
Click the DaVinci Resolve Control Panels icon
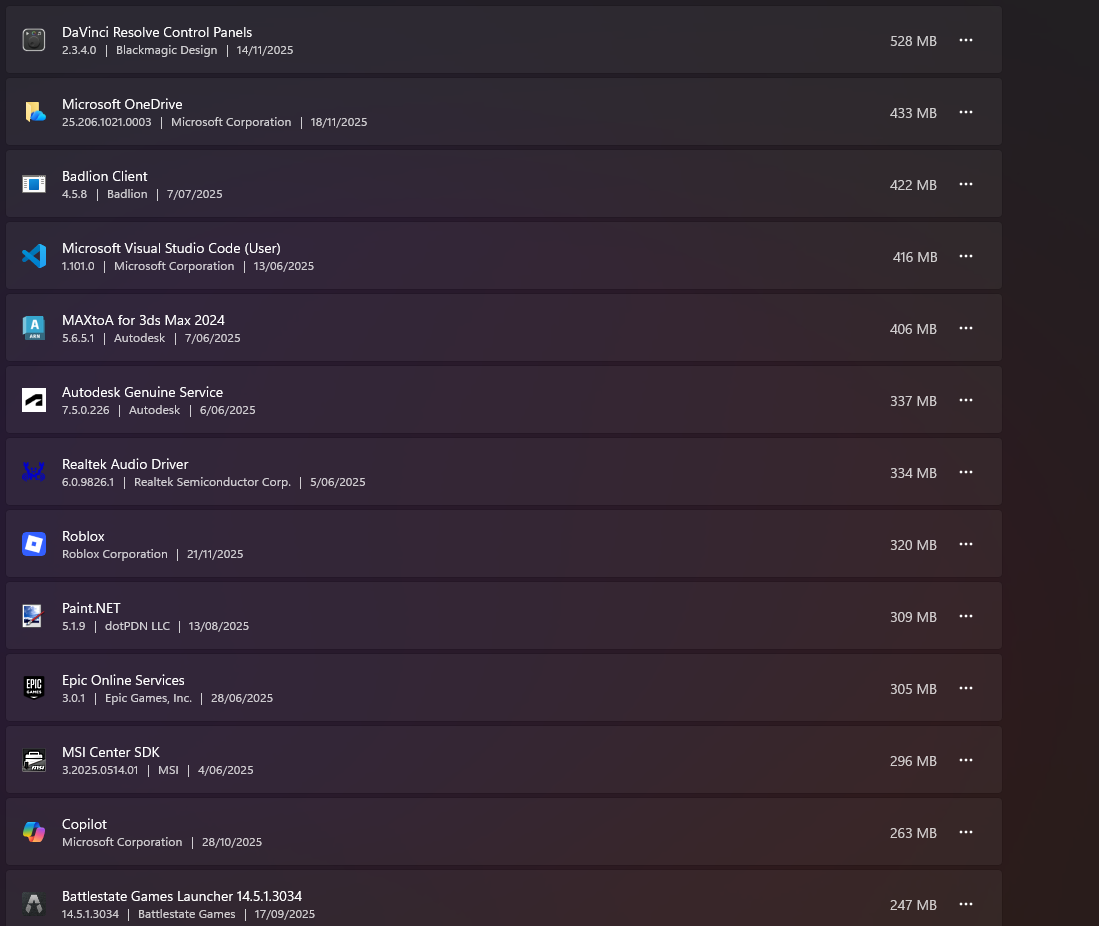point(34,40)
